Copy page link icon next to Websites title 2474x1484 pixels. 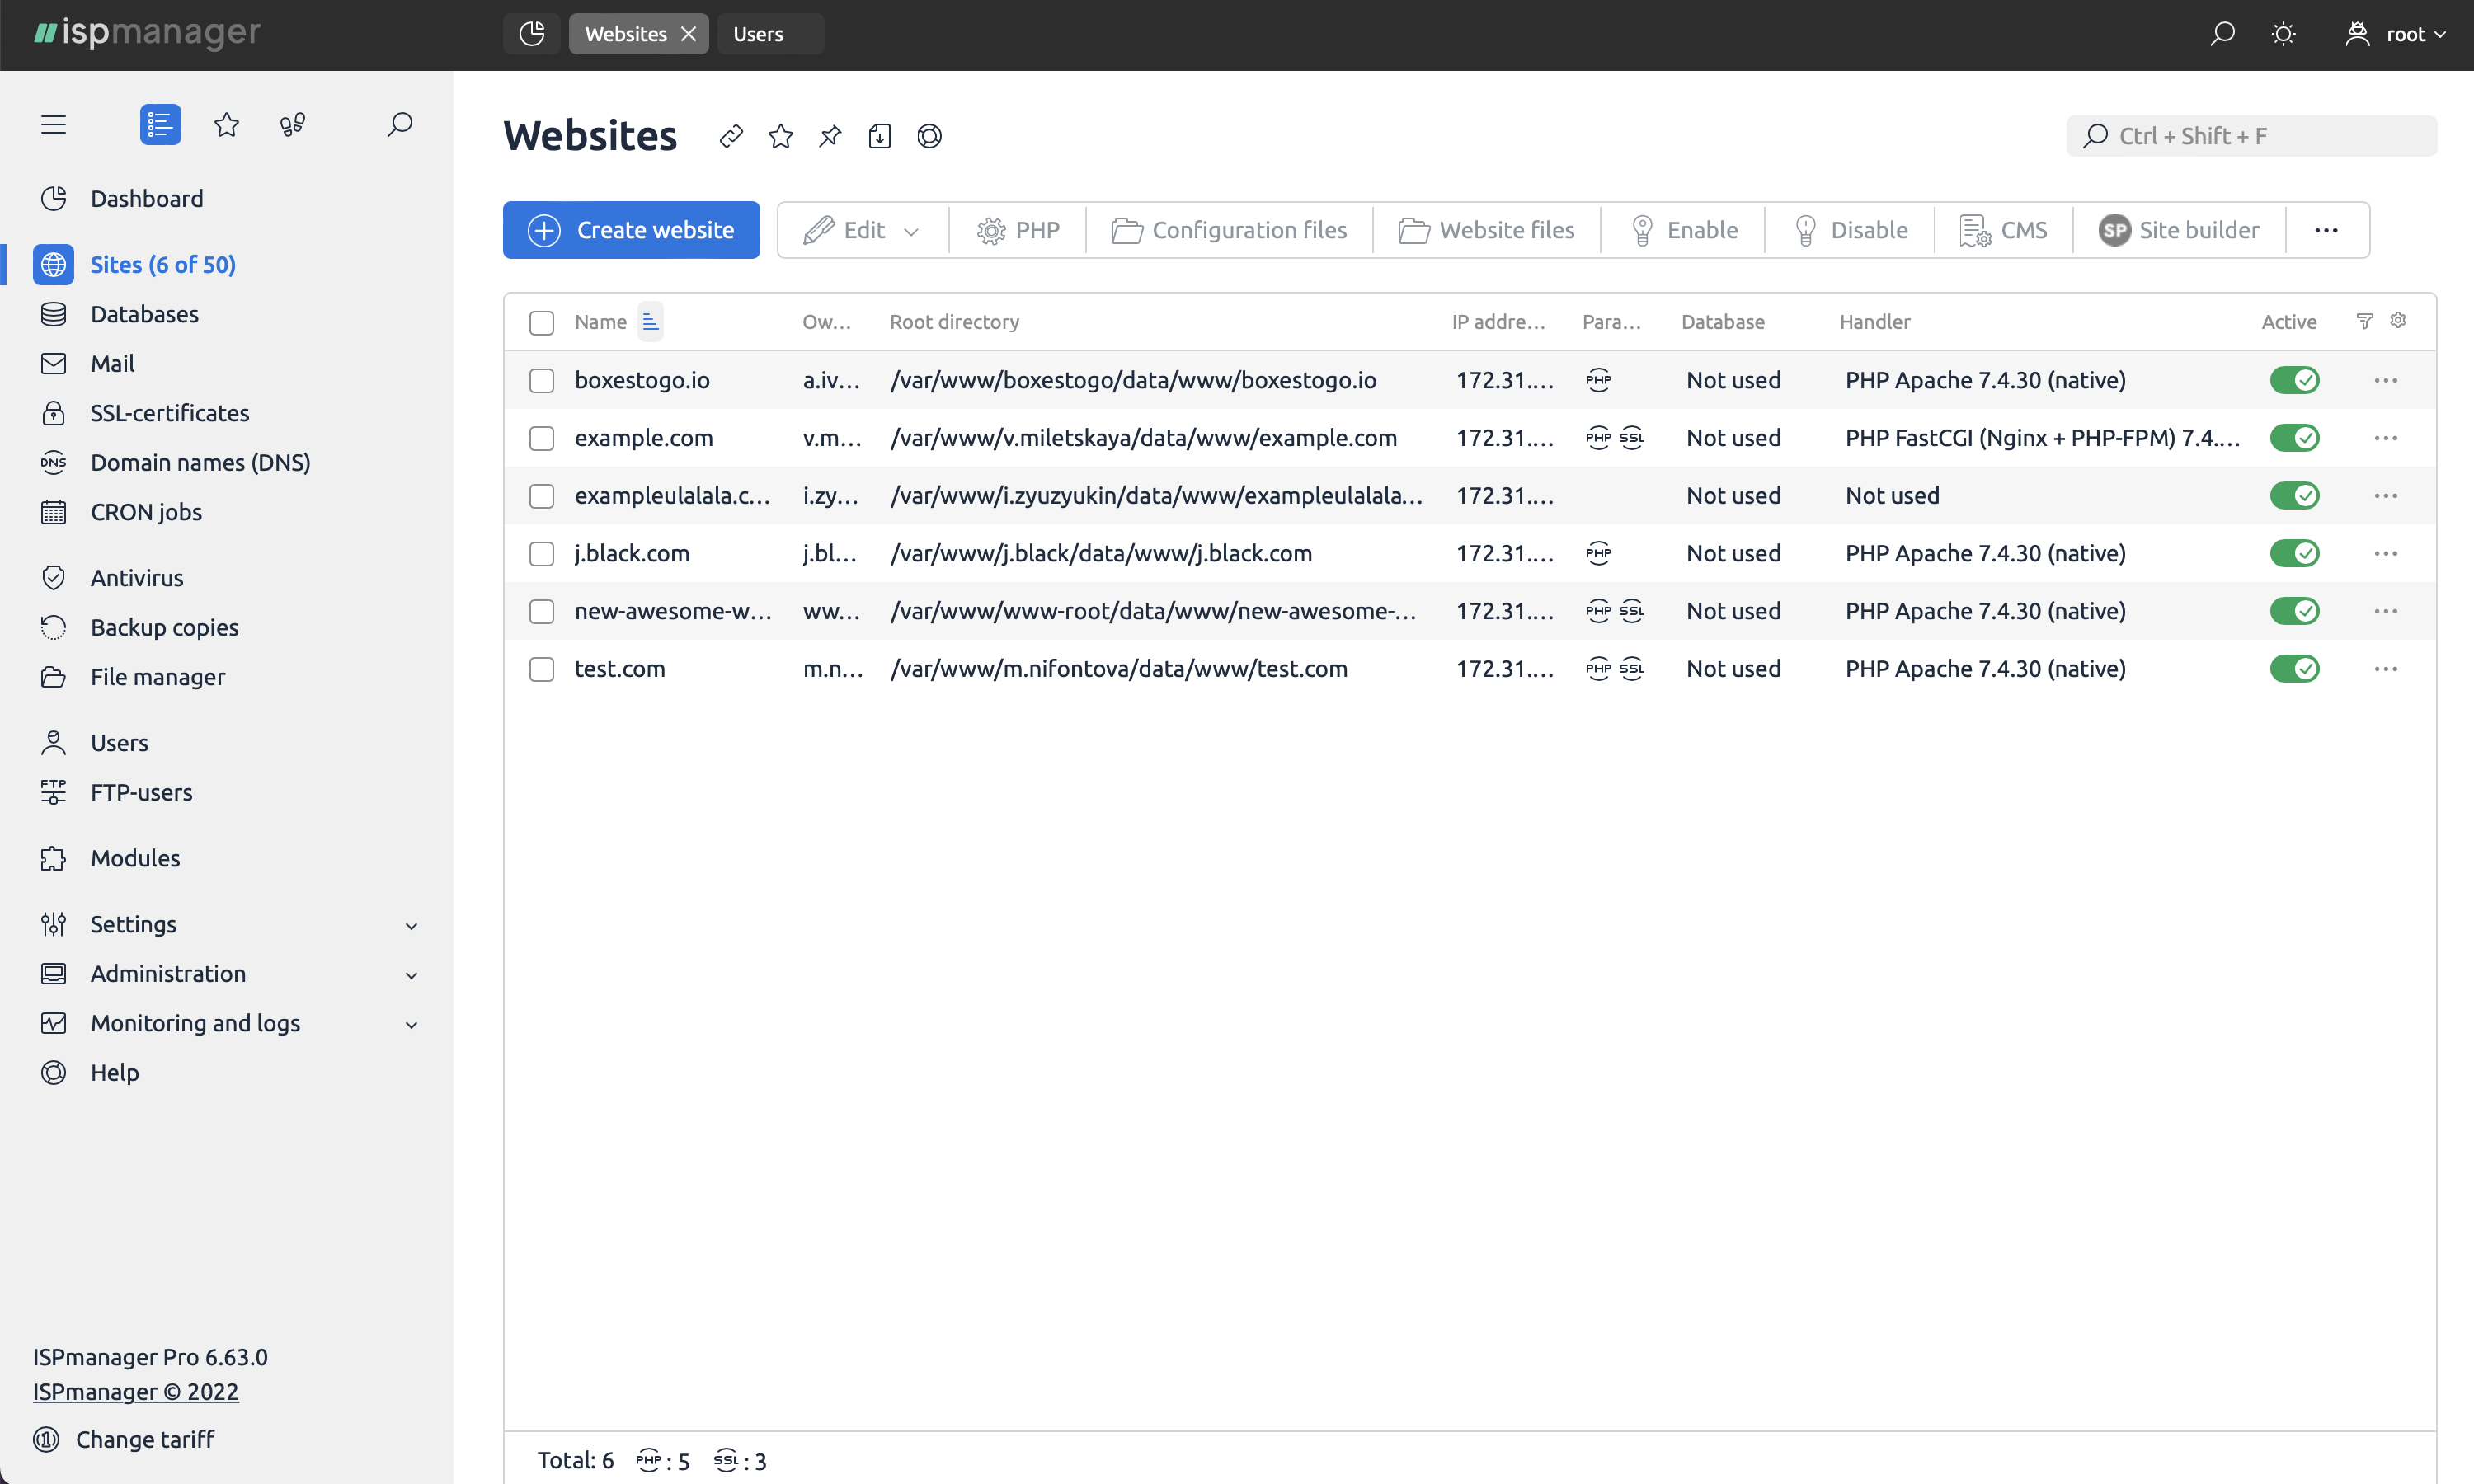(x=731, y=136)
